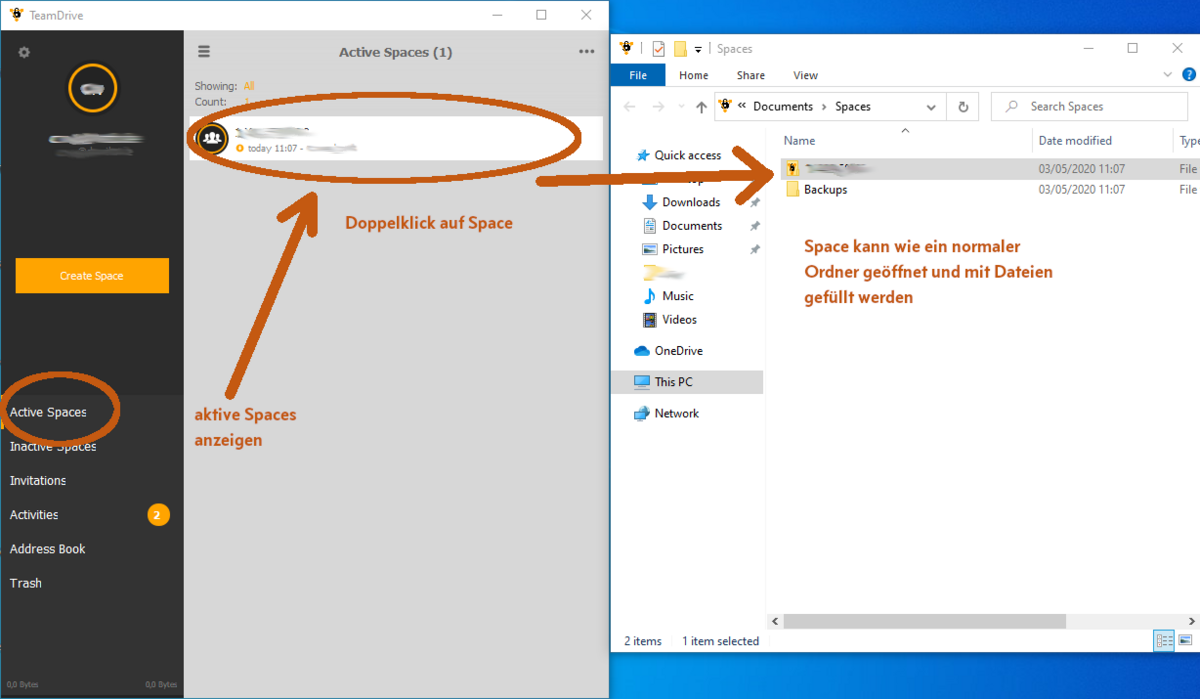Open OneDrive in navigation pane
Screen dimensions: 1200x699
pos(679,351)
